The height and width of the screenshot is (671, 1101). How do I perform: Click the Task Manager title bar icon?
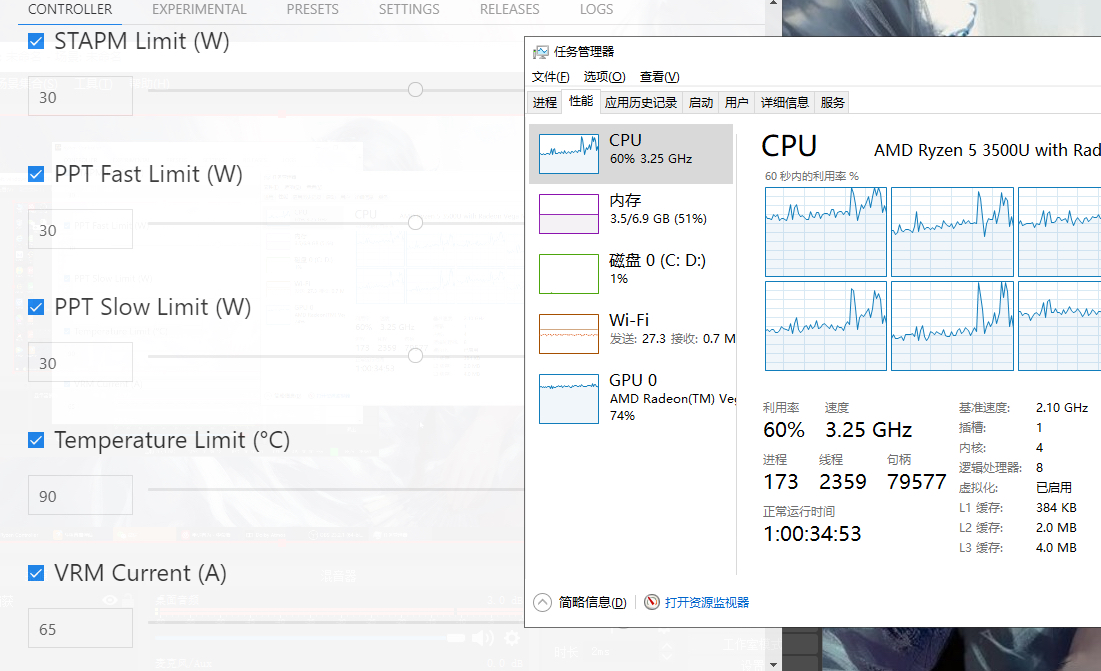point(541,52)
